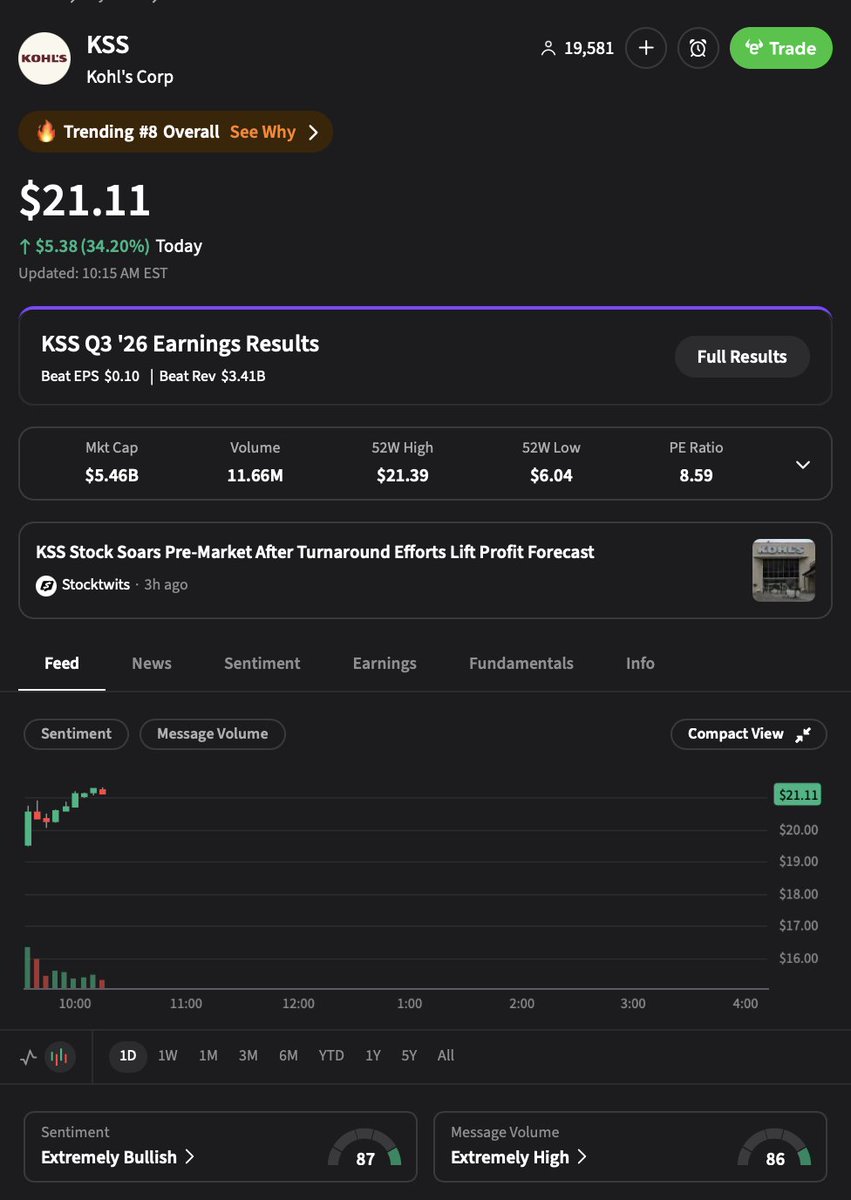Image resolution: width=851 pixels, height=1200 pixels.
Task: Add KSS to watchlist with plus icon
Action: 646,48
